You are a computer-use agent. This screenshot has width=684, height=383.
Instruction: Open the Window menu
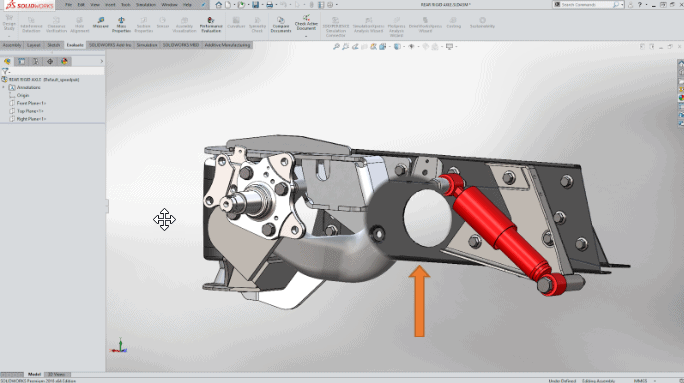pyautogui.click(x=169, y=5)
